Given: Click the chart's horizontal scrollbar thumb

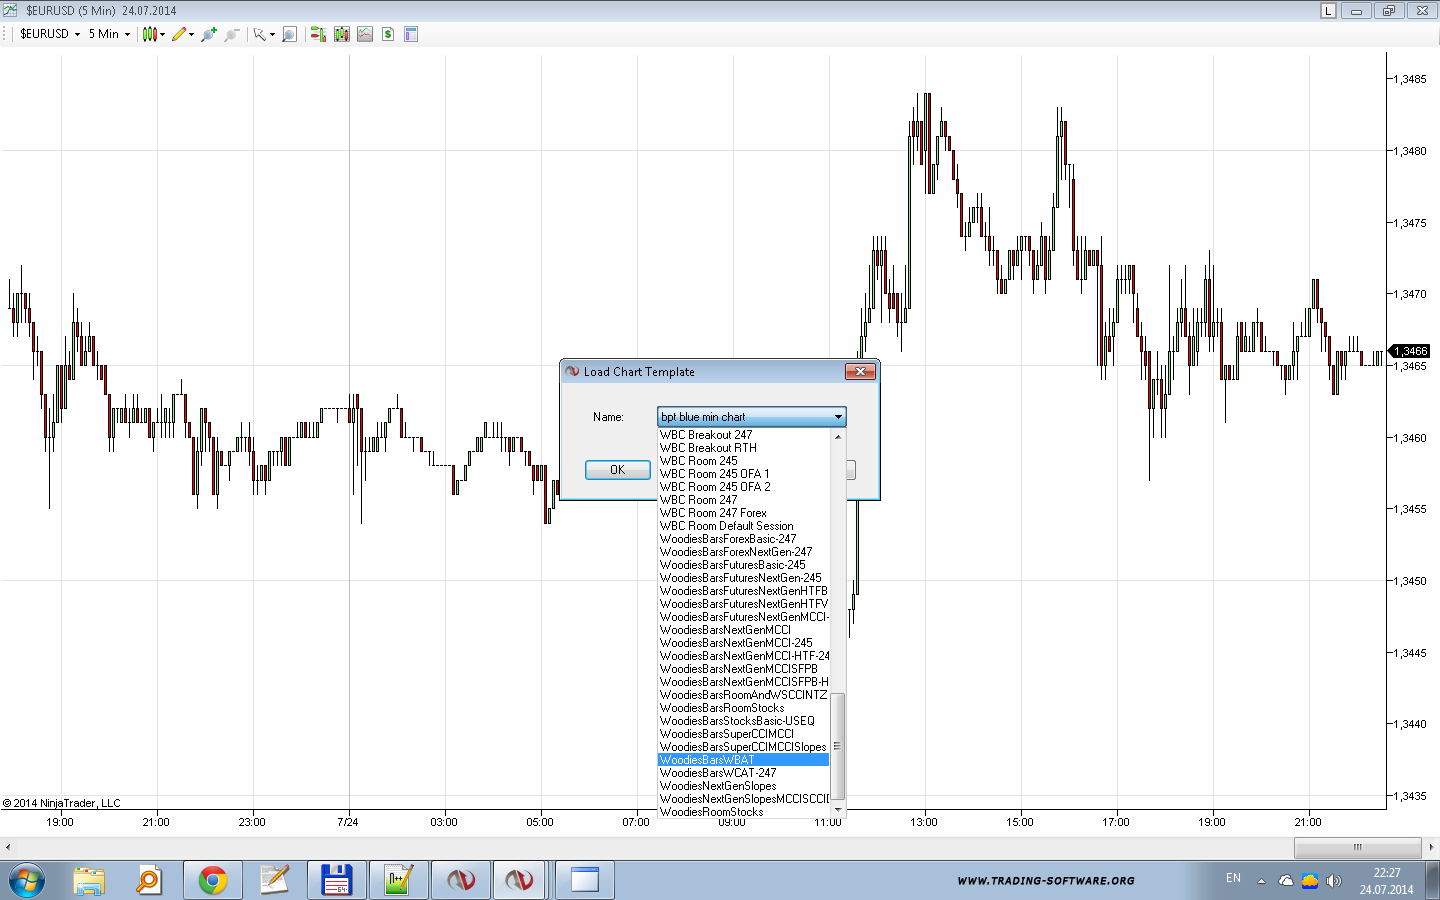Looking at the screenshot, I should pos(1357,847).
